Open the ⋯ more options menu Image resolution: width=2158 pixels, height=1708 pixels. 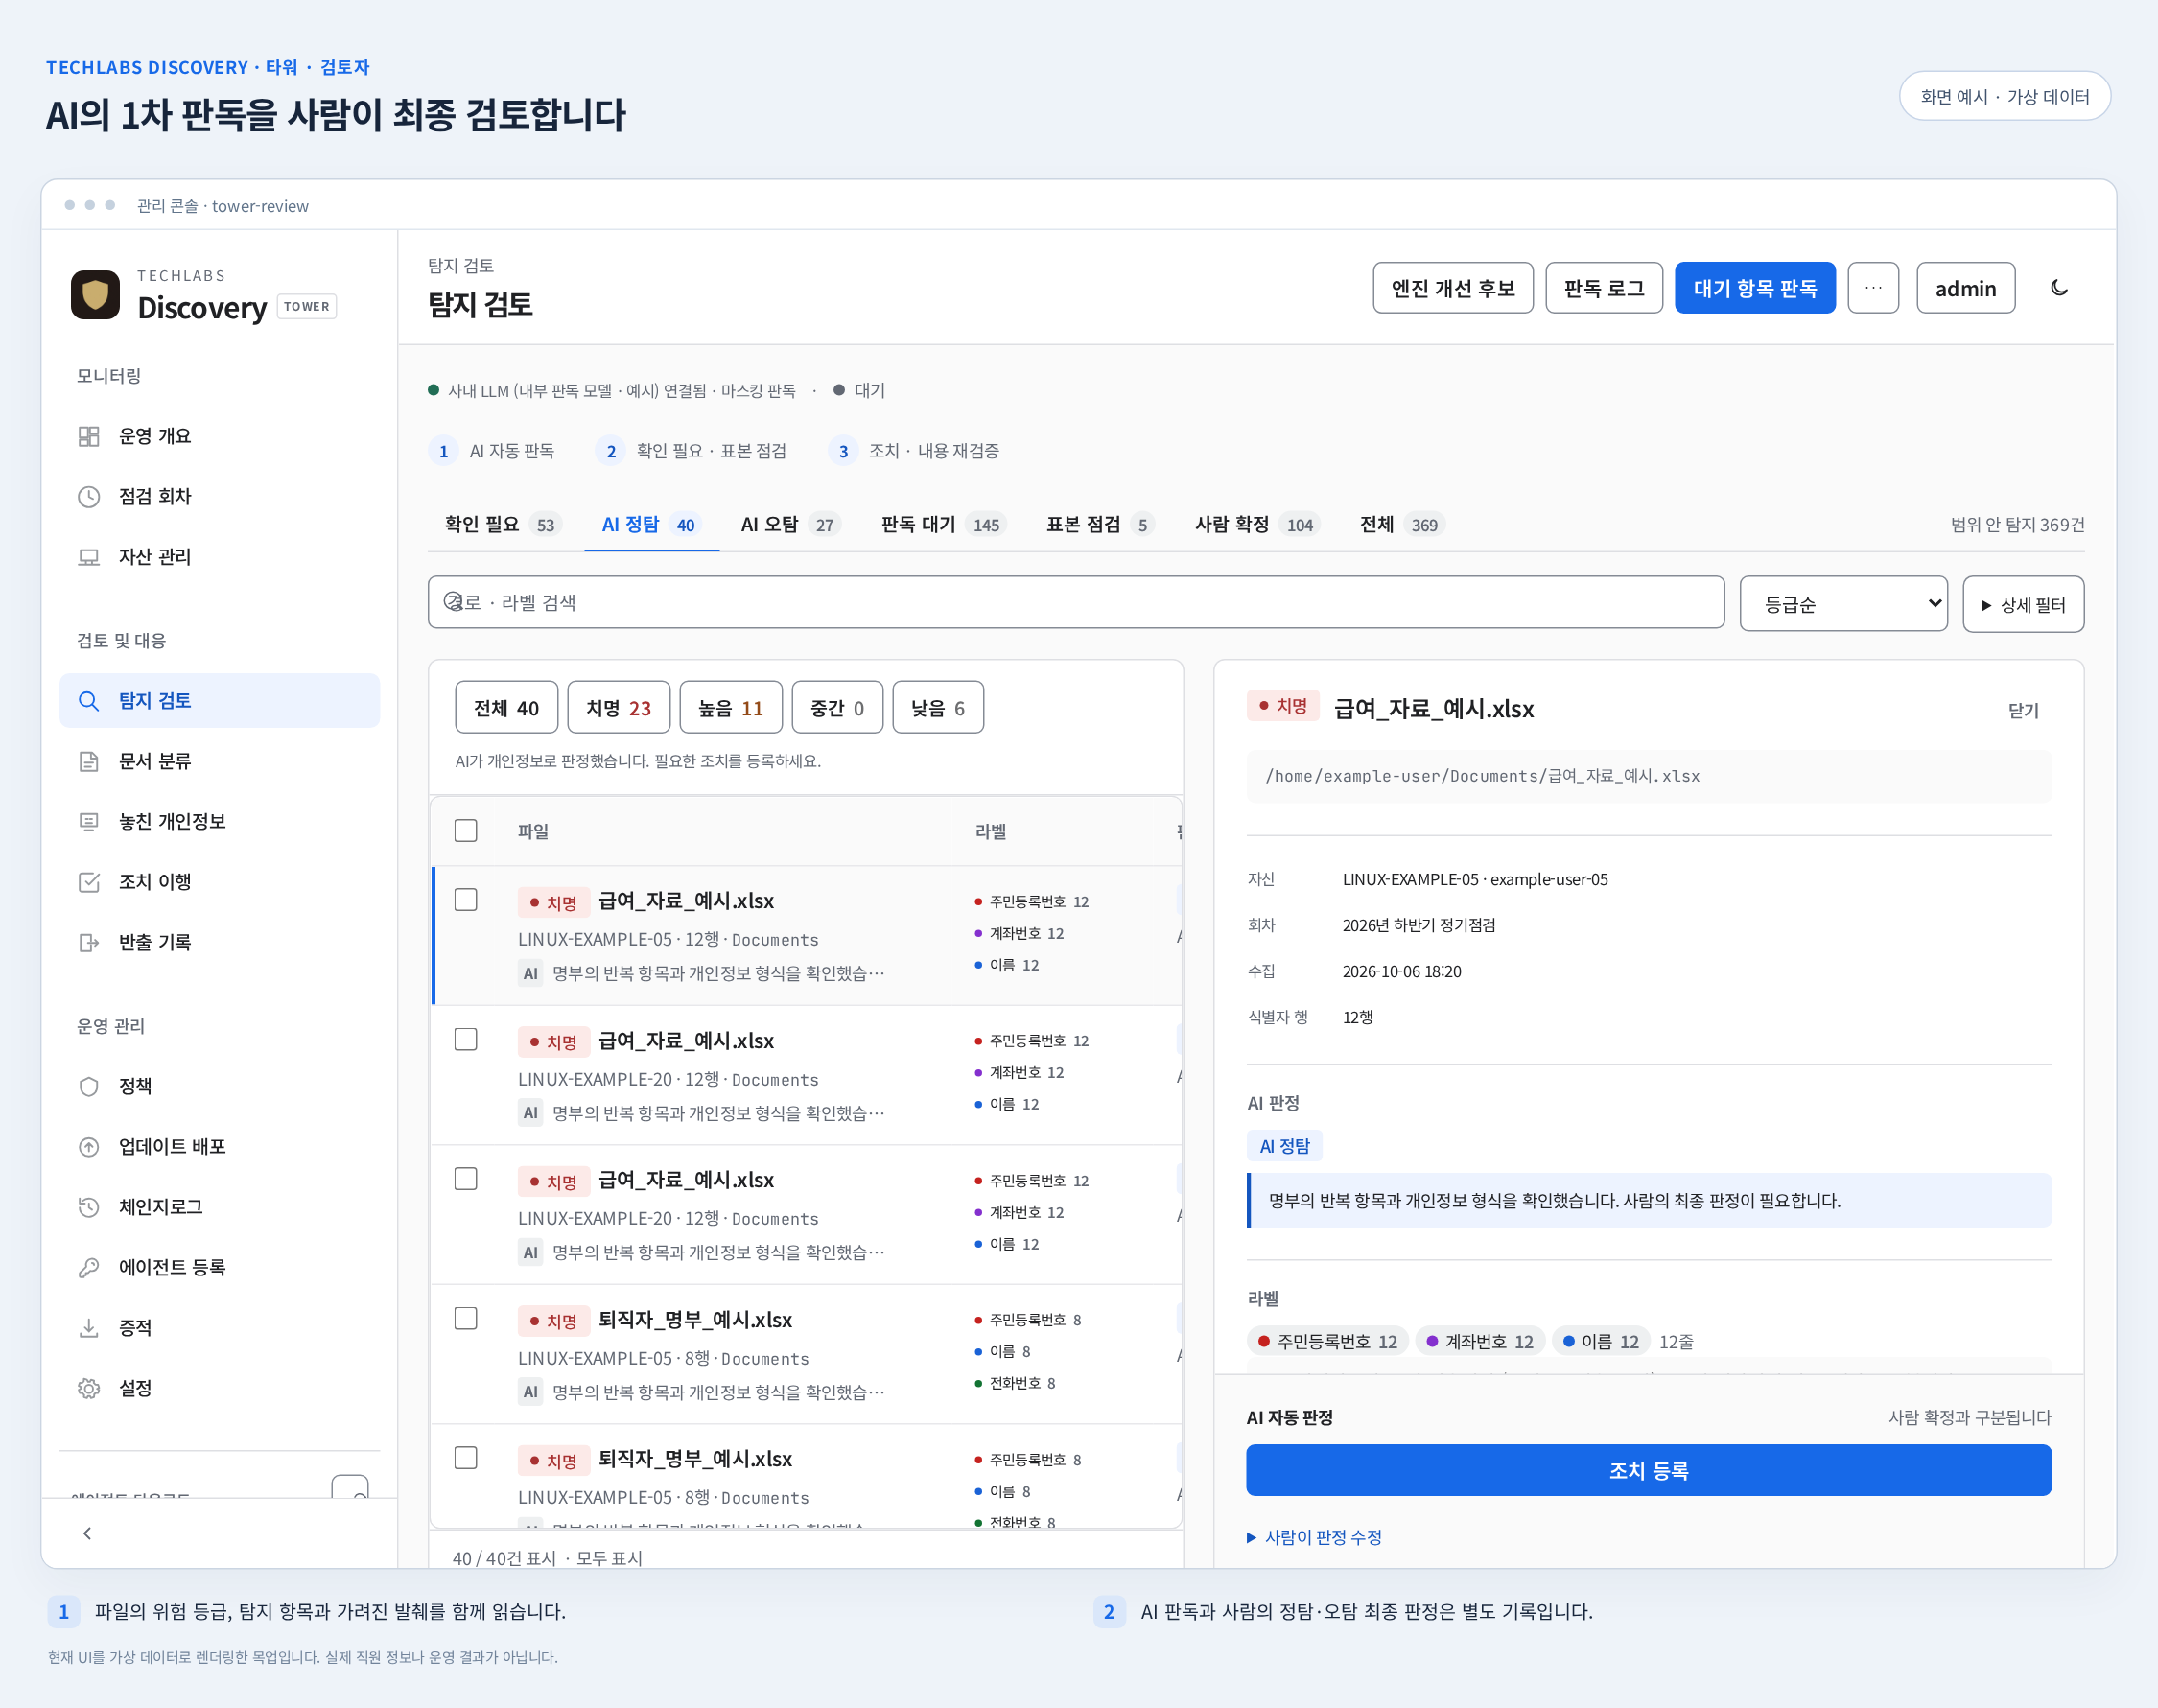[1873, 288]
